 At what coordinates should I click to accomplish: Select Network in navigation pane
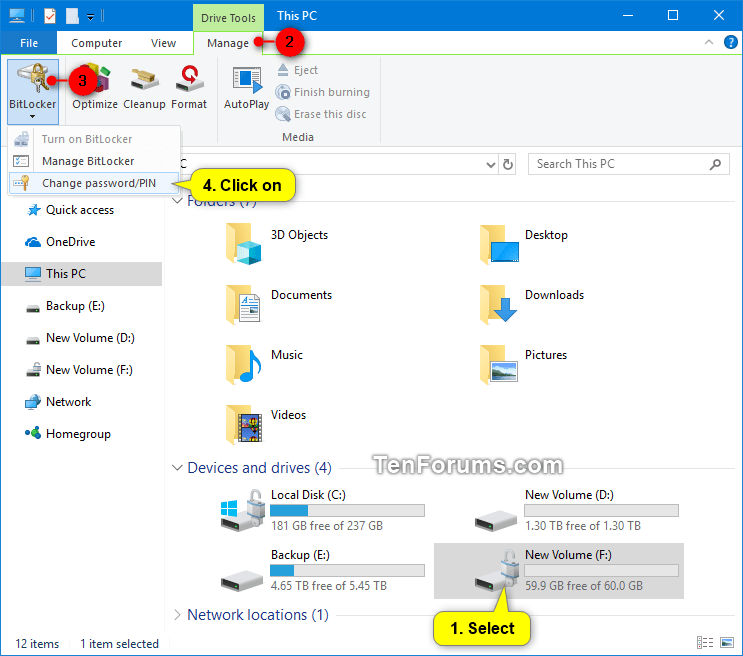click(x=58, y=402)
